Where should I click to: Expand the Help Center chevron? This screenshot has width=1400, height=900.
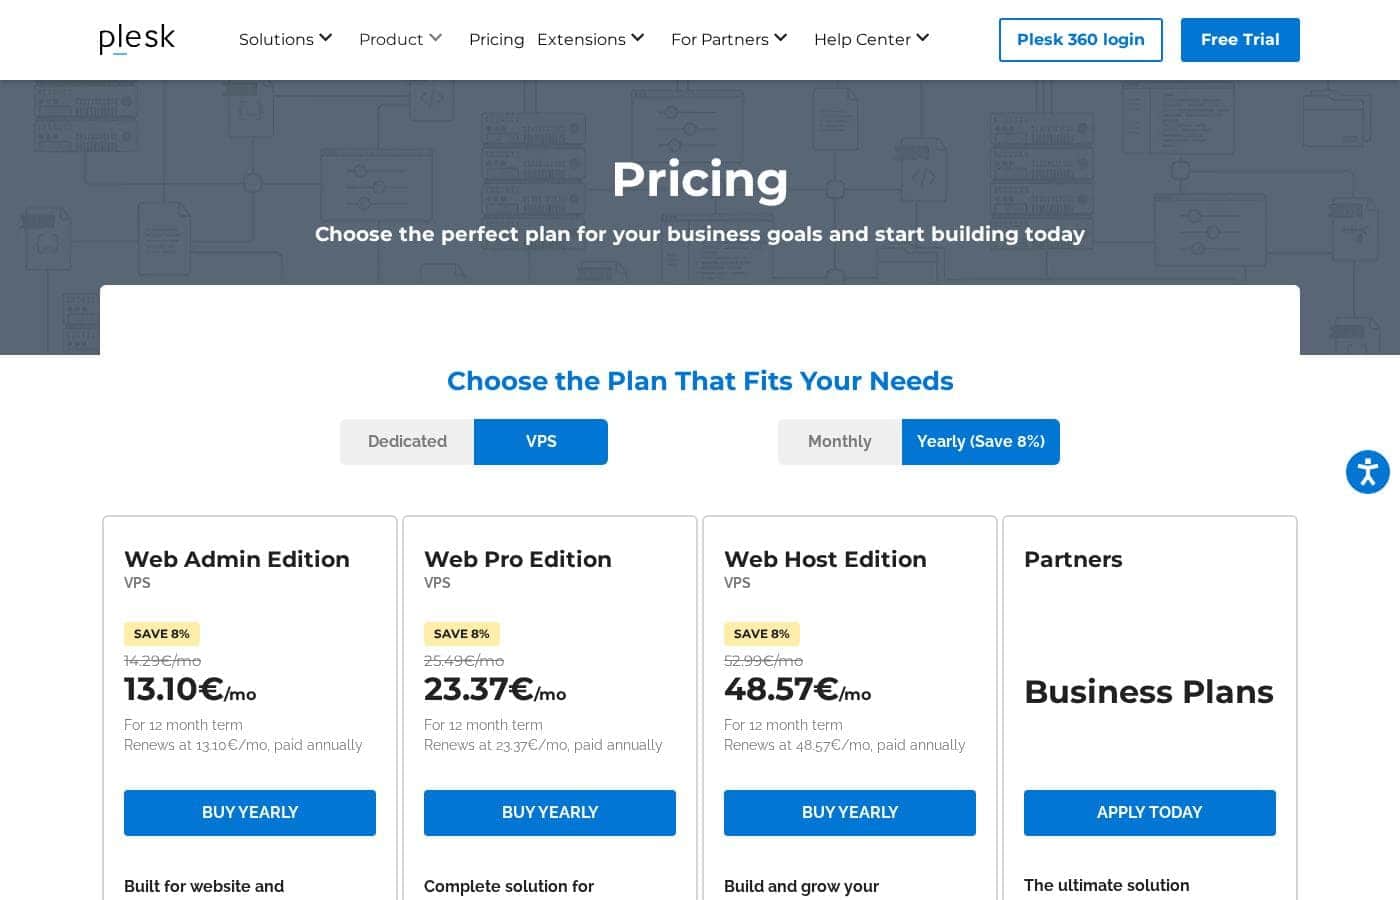click(x=922, y=38)
